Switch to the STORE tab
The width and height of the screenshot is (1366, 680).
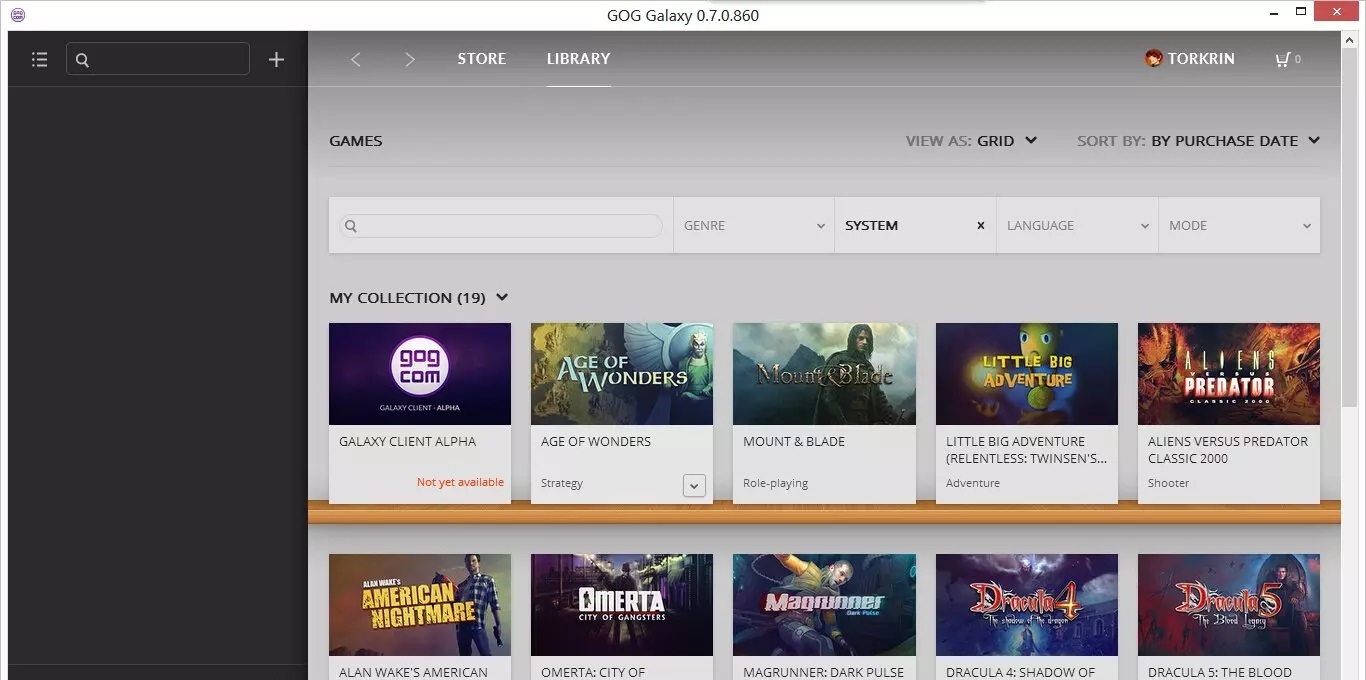click(x=482, y=58)
